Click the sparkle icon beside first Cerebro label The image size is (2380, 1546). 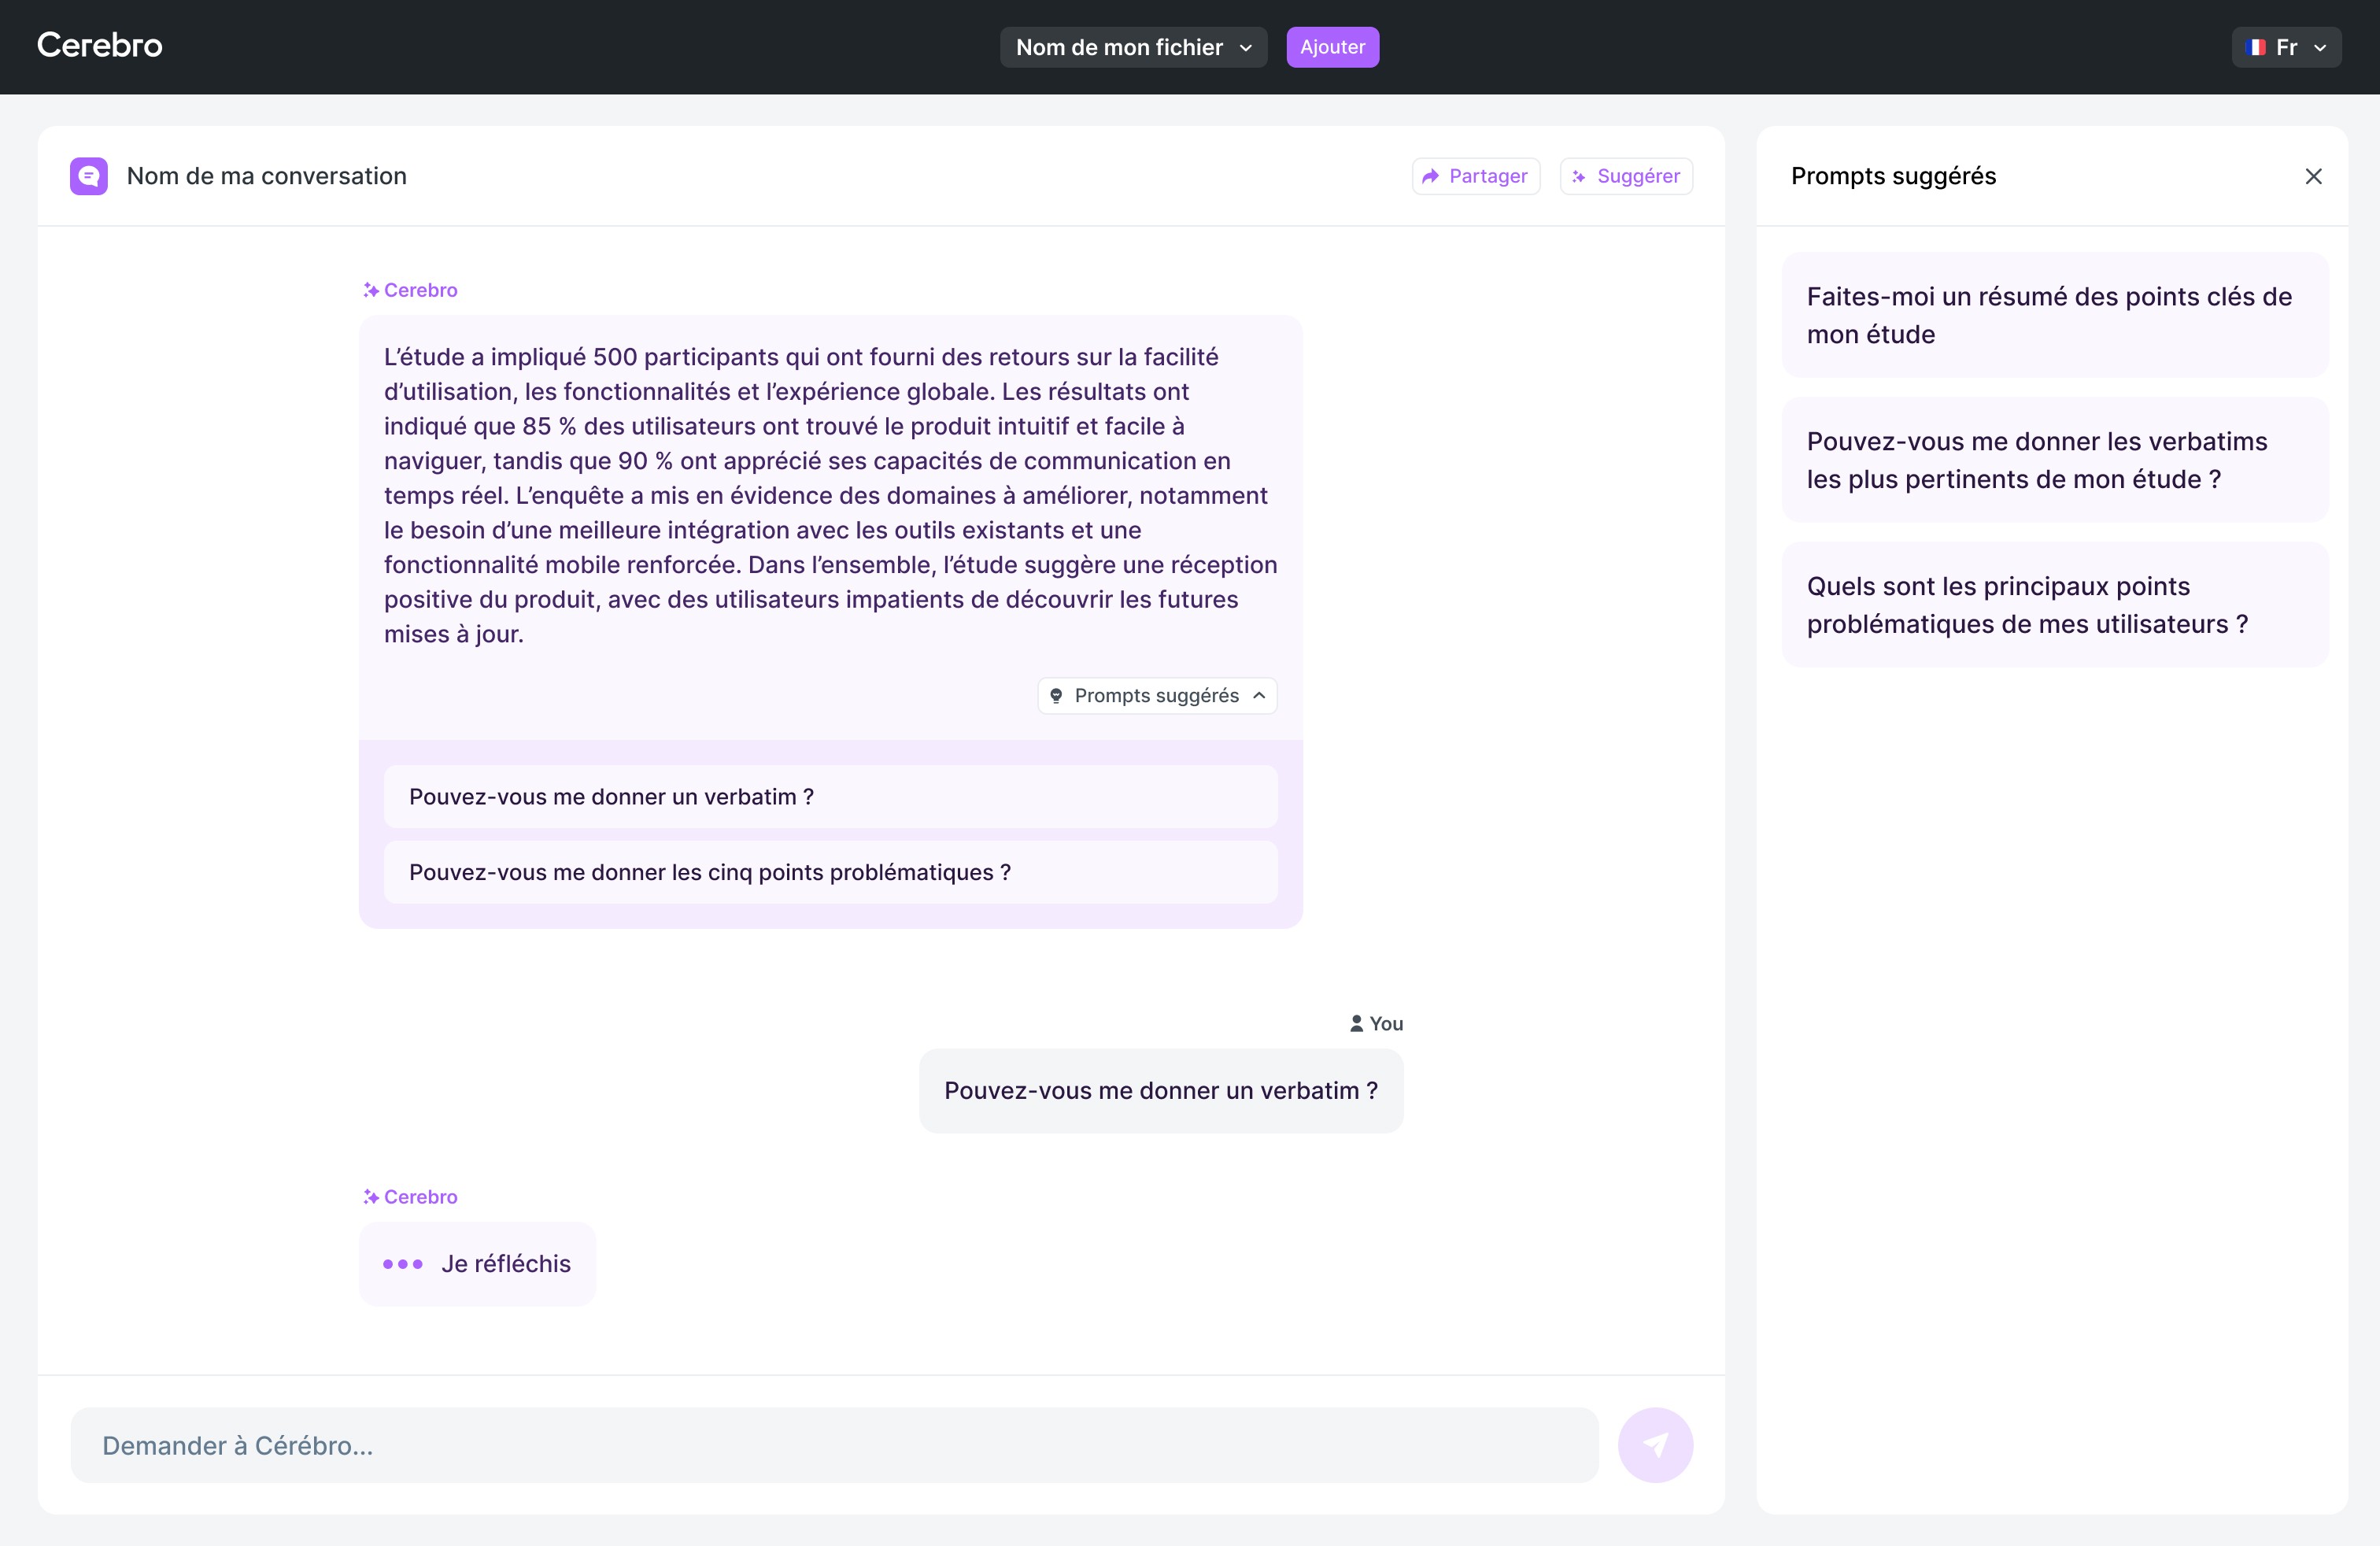pyautogui.click(x=371, y=290)
